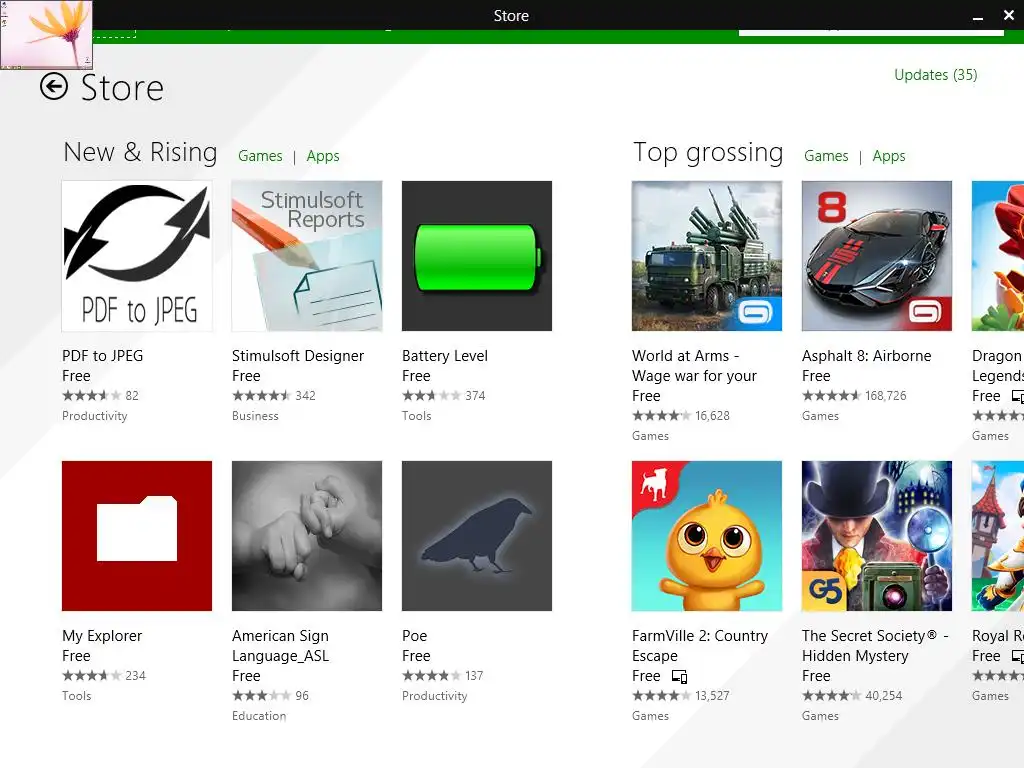Click 'FarmVille 2: Country Escape' title
The width and height of the screenshot is (1024, 768).
tap(700, 646)
